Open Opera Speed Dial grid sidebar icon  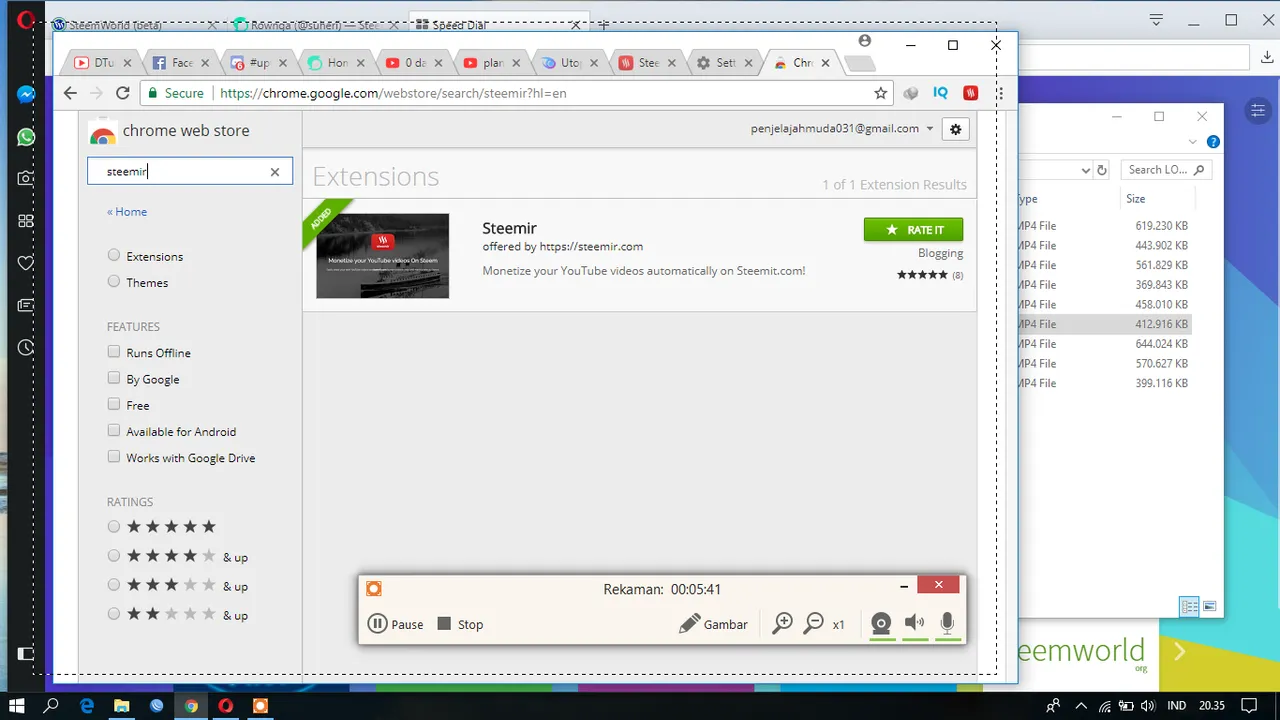[x=26, y=220]
